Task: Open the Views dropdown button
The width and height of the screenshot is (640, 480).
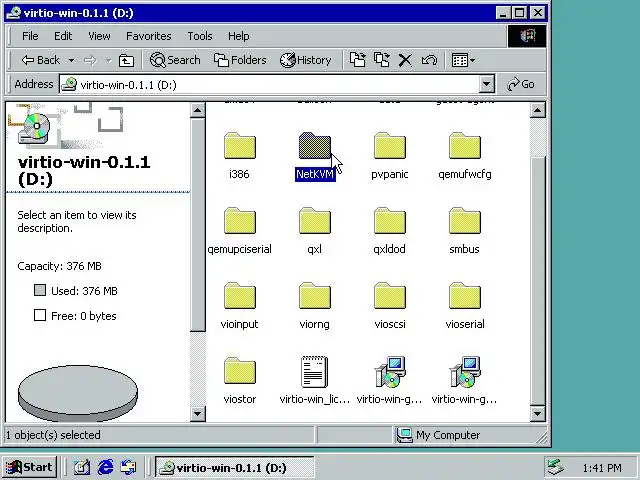Action: pos(463,60)
